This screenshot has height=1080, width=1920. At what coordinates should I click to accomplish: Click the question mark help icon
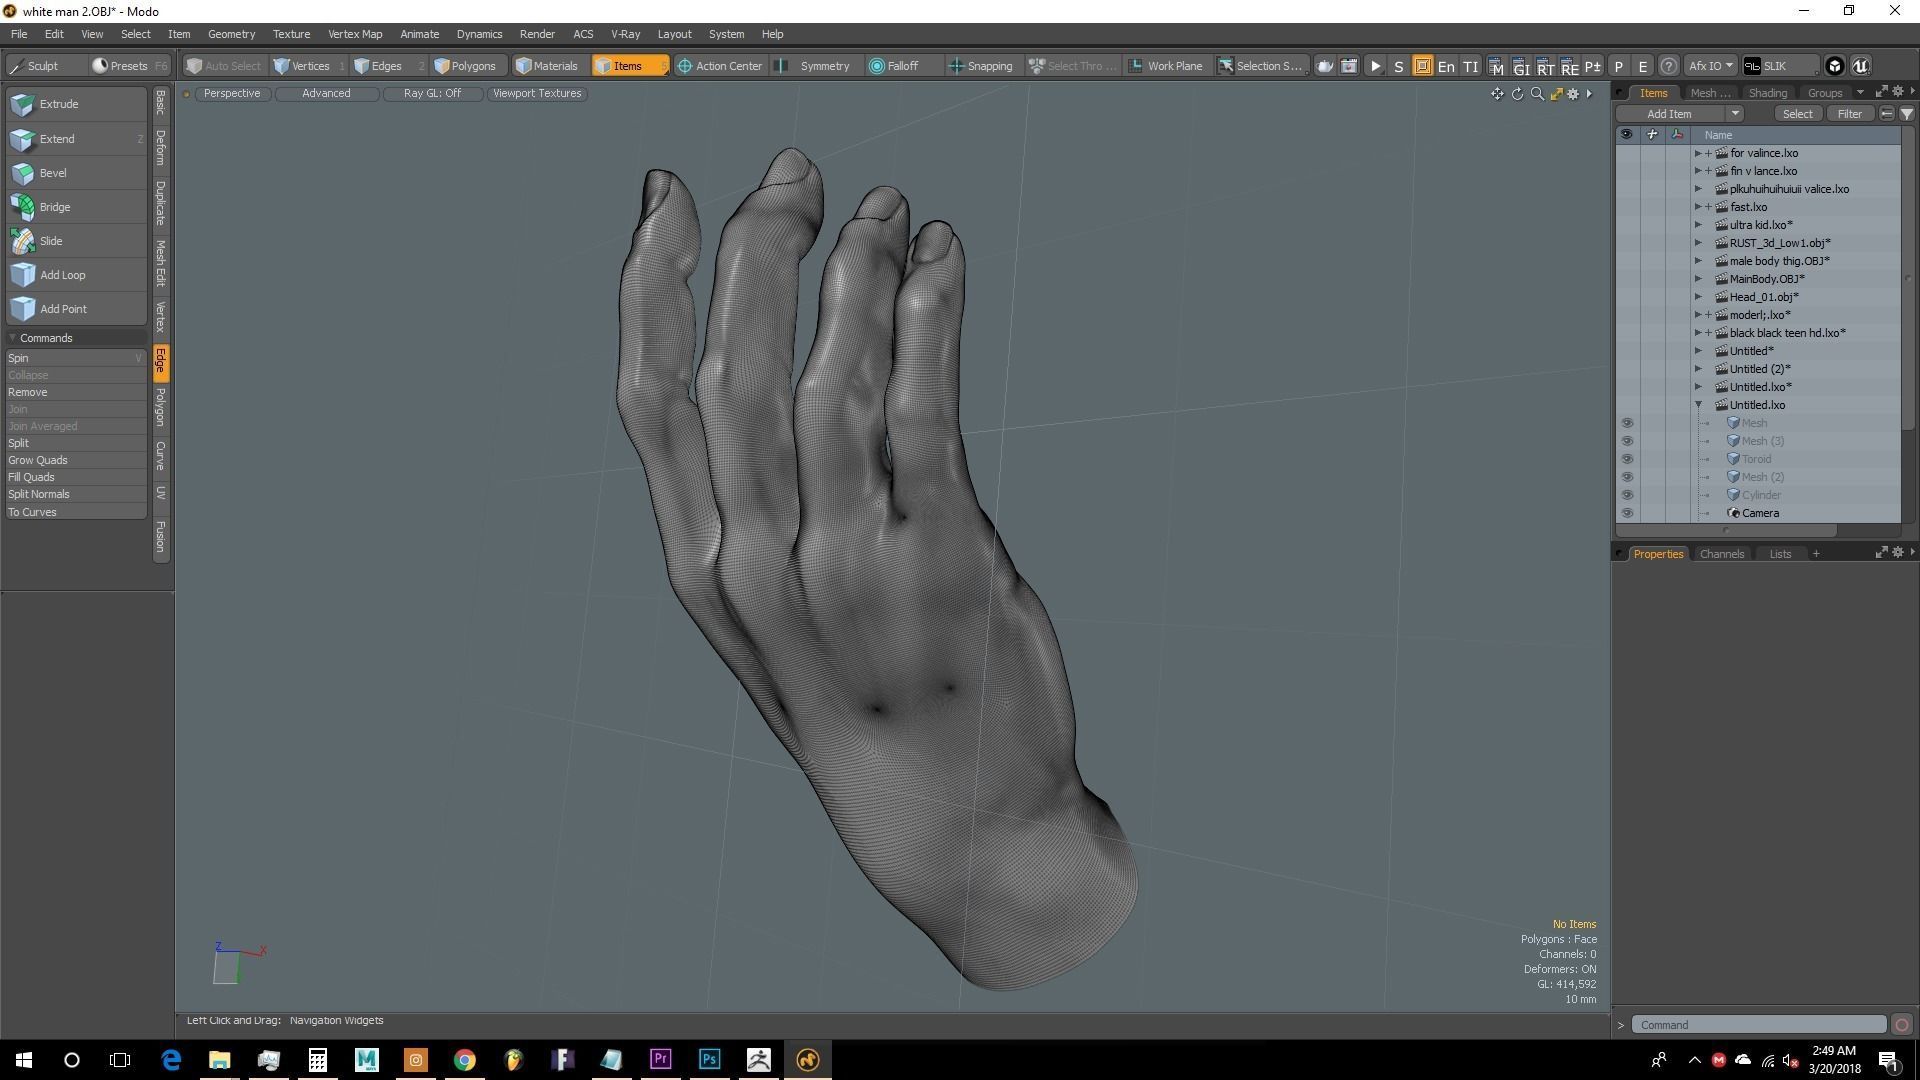click(x=1668, y=66)
